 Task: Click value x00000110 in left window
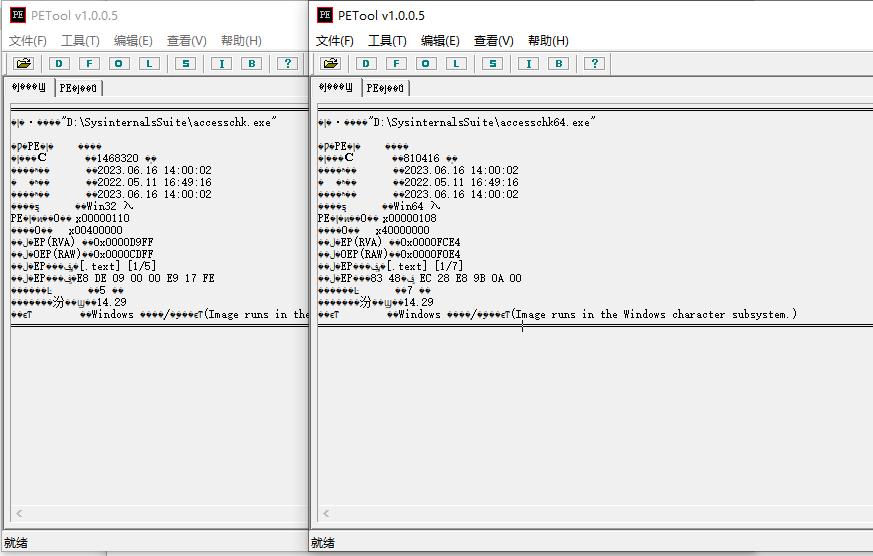click(102, 218)
